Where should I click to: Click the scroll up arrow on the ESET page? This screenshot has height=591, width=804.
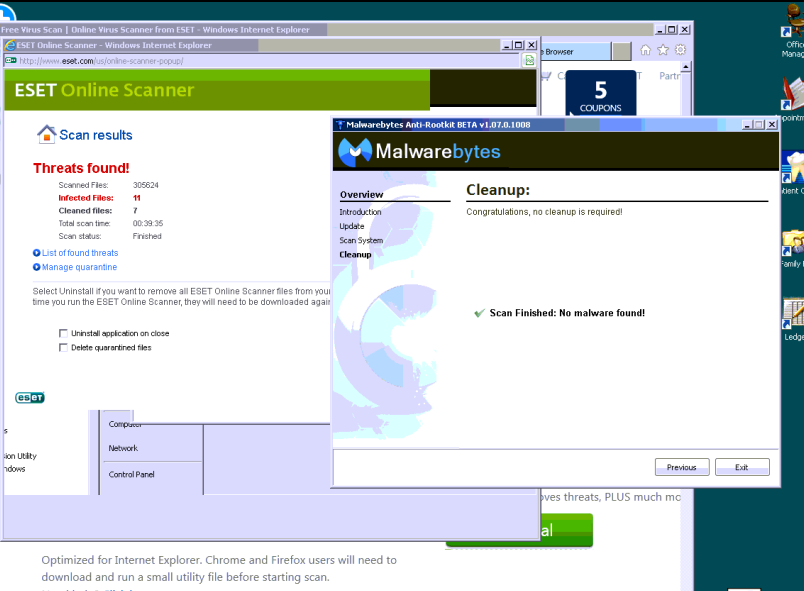pyautogui.click(x=686, y=67)
